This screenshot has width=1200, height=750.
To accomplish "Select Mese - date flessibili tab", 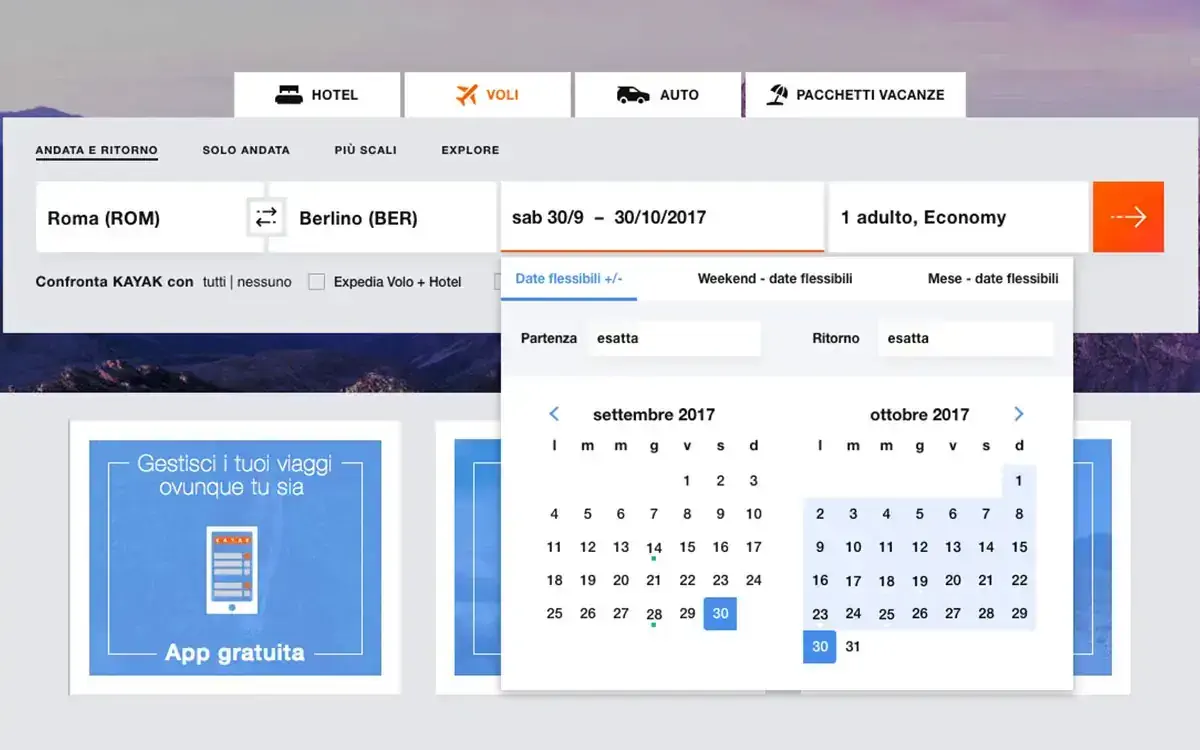I will 993,279.
